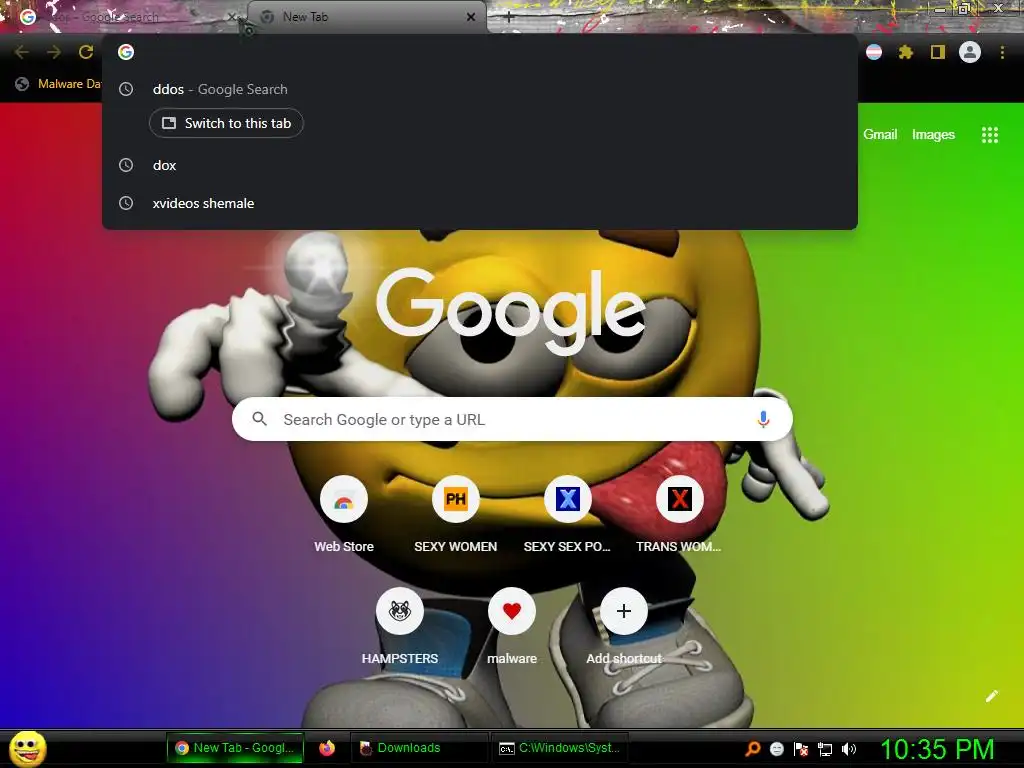Close the New Tab tab
1024x768 pixels.
[471, 17]
